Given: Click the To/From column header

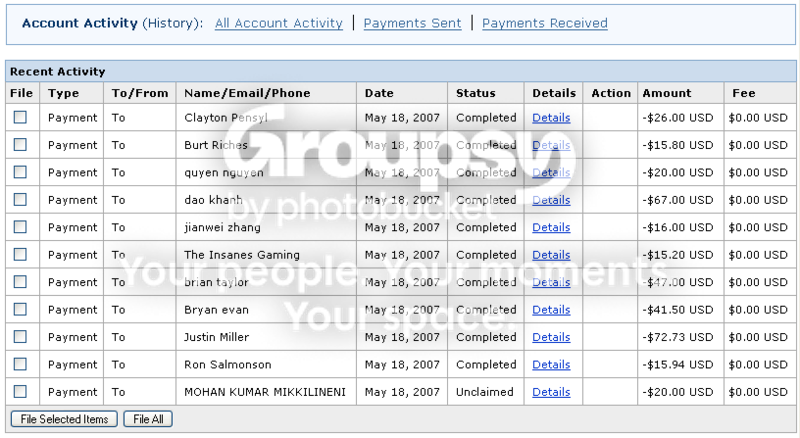Looking at the screenshot, I should [140, 93].
